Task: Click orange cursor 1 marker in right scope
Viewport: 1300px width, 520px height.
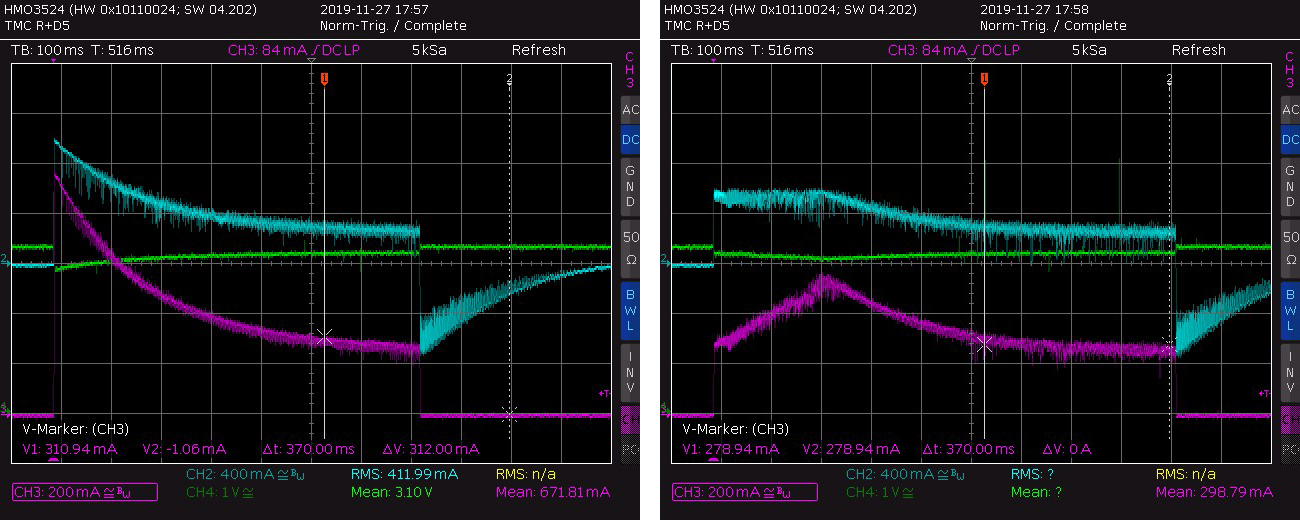Action: click(984, 78)
